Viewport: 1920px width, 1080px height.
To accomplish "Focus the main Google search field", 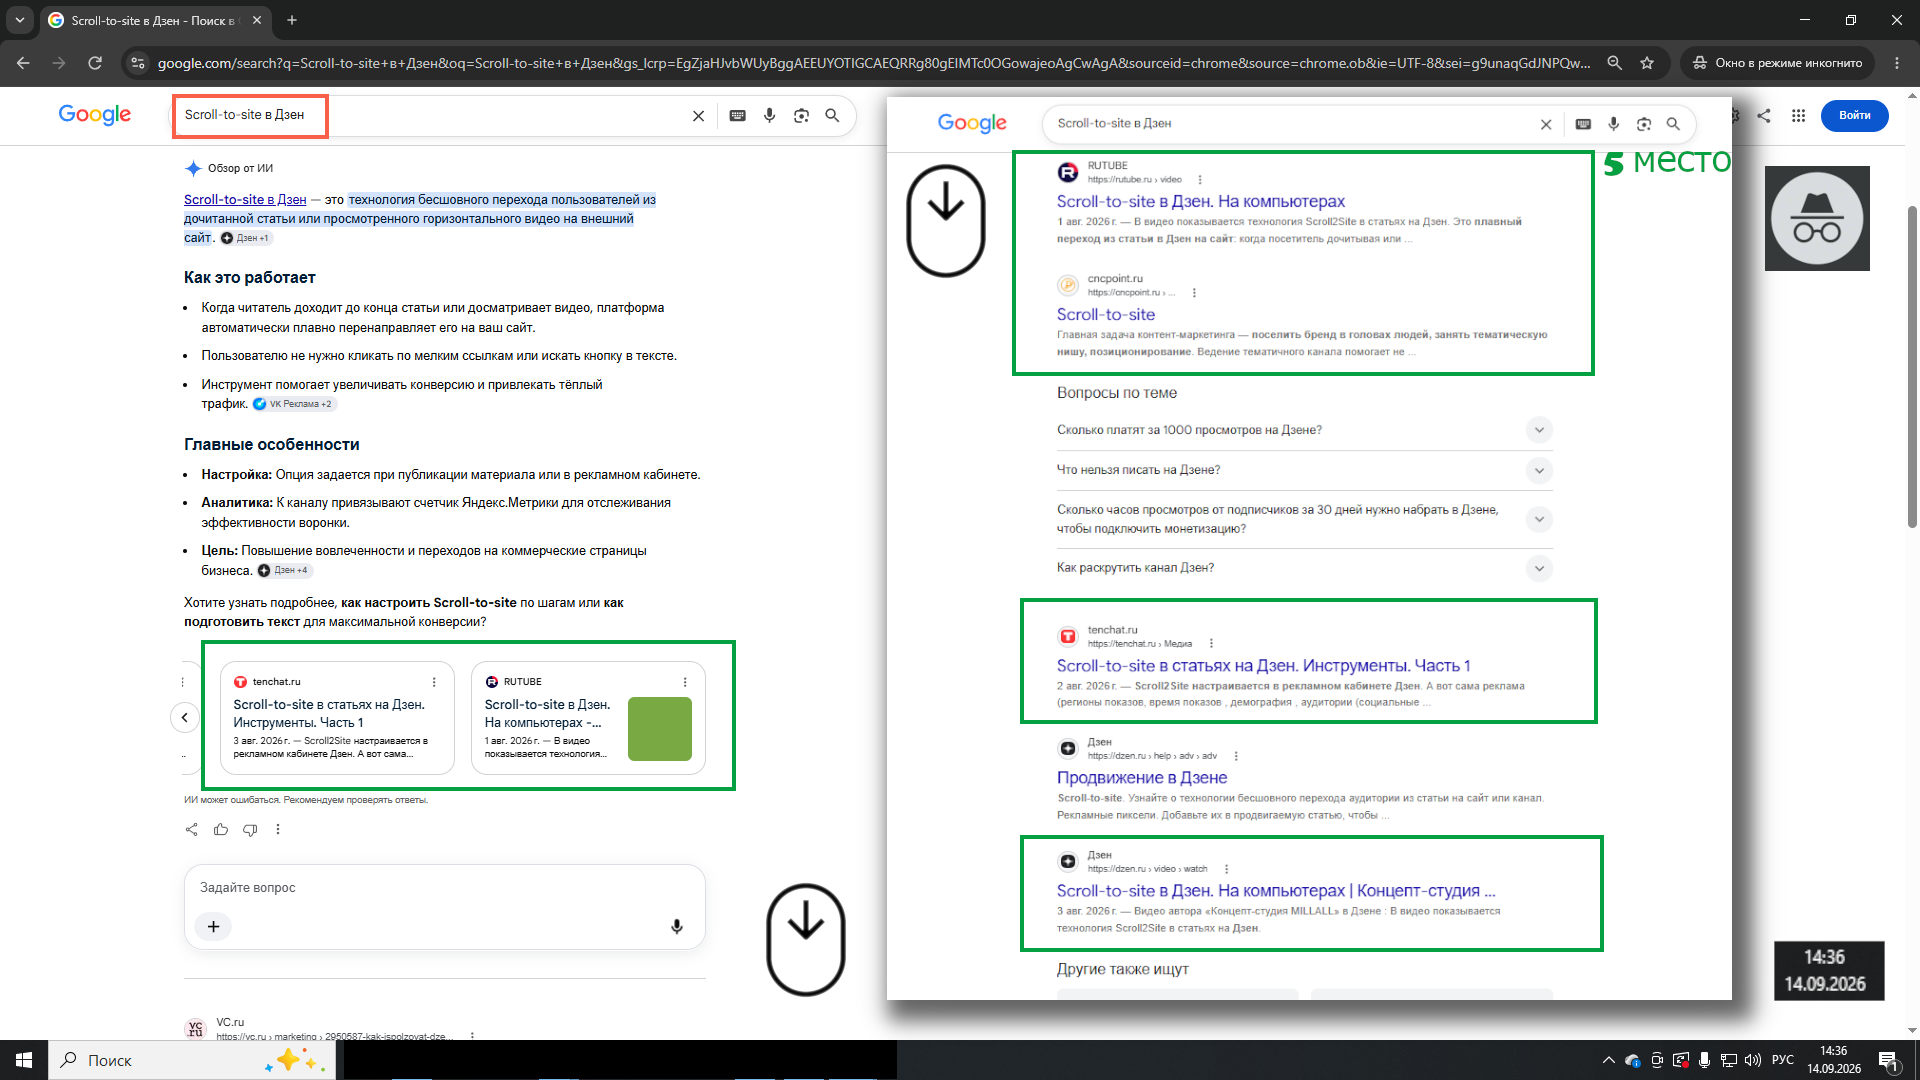I will [430, 115].
